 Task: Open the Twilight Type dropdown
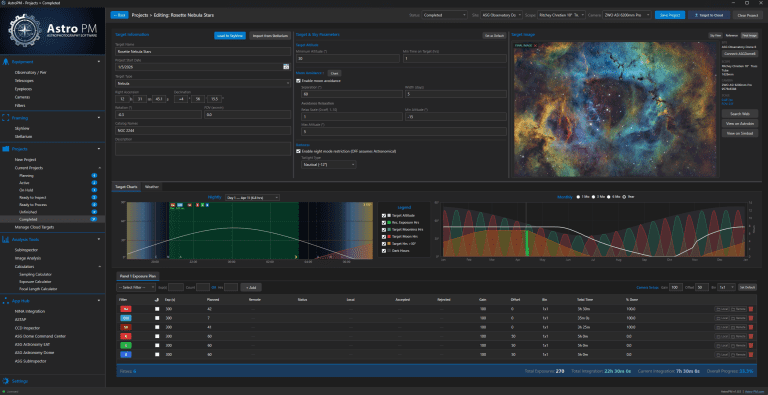point(329,165)
